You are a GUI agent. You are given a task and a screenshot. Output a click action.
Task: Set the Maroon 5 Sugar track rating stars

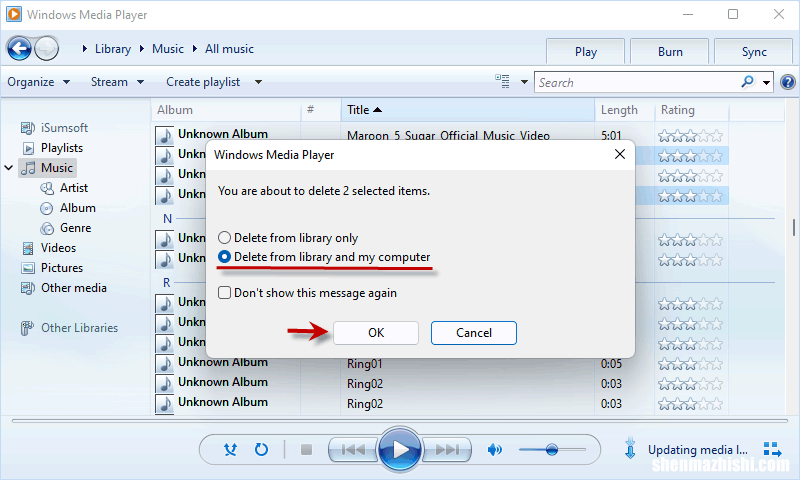pos(690,136)
